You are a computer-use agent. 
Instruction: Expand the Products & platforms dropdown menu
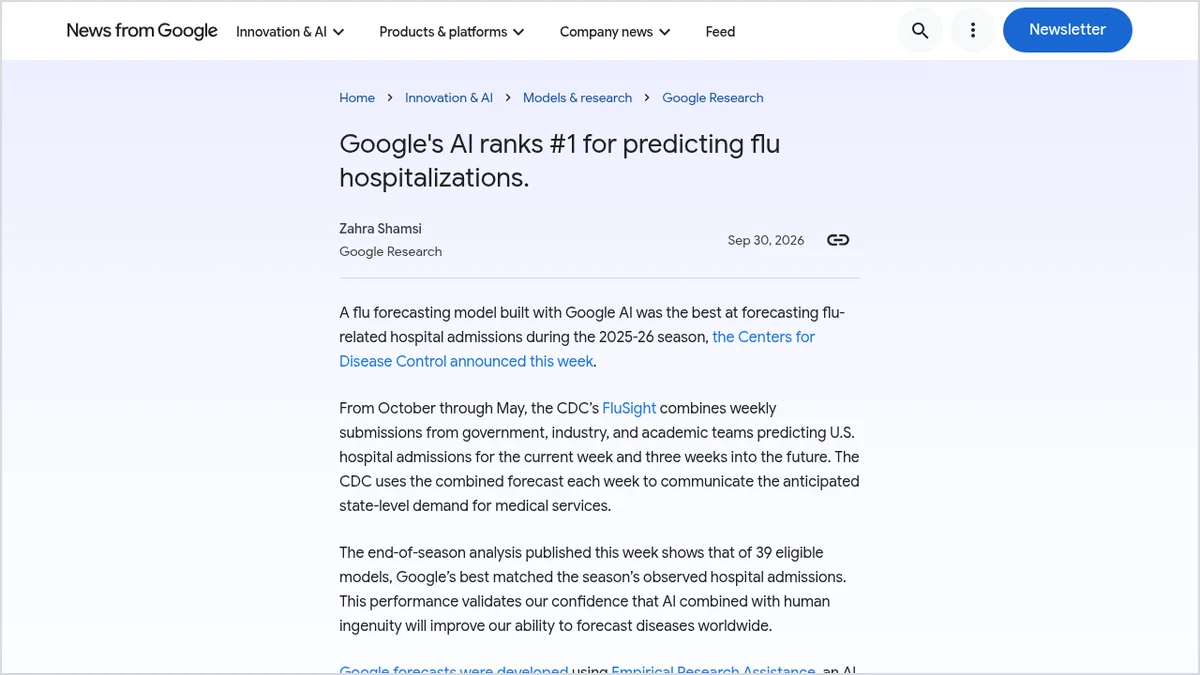coord(452,32)
